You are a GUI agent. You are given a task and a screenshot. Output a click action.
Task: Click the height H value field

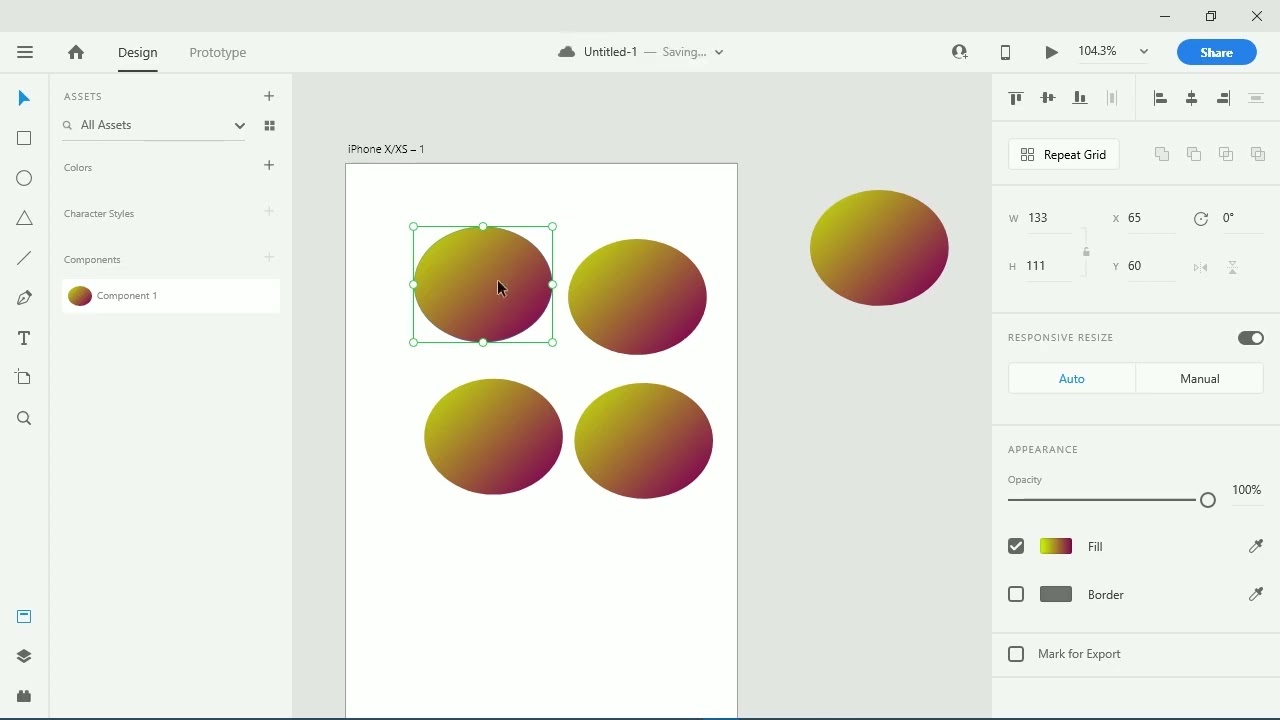coord(1050,266)
